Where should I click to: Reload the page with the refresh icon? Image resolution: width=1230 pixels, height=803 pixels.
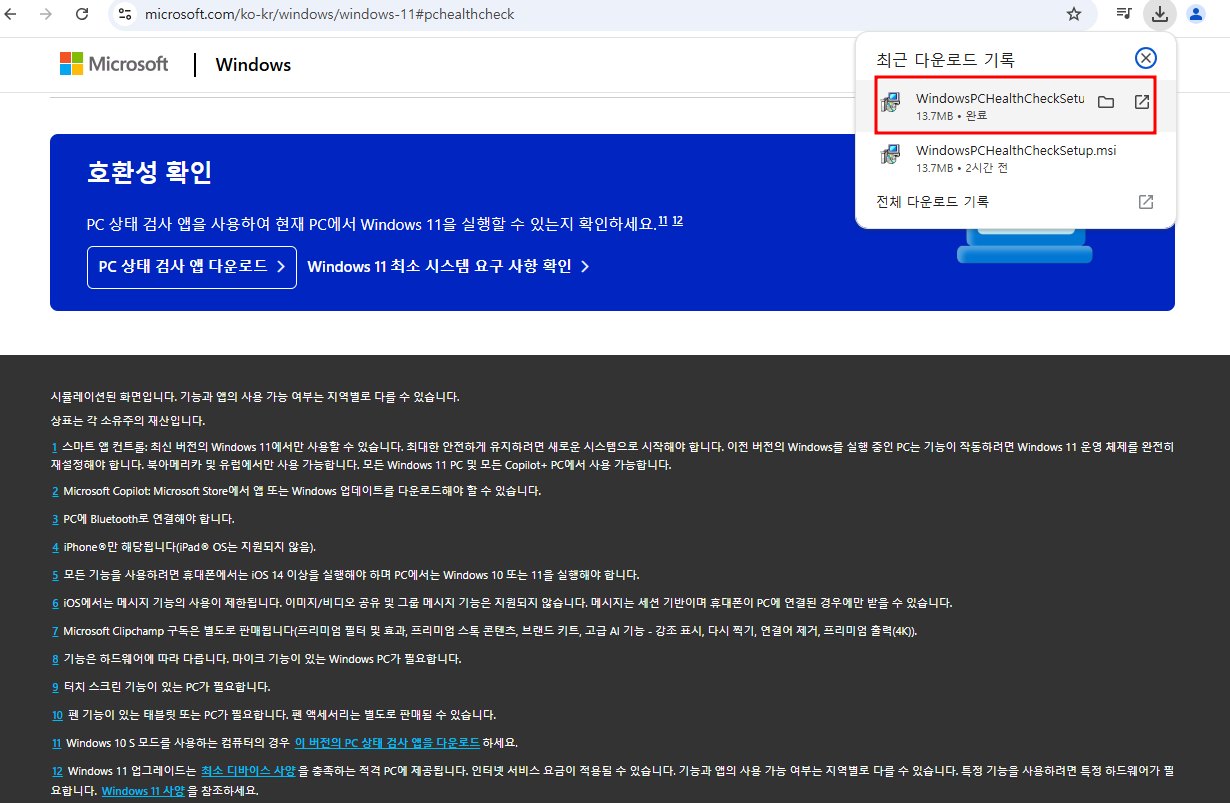tap(82, 14)
